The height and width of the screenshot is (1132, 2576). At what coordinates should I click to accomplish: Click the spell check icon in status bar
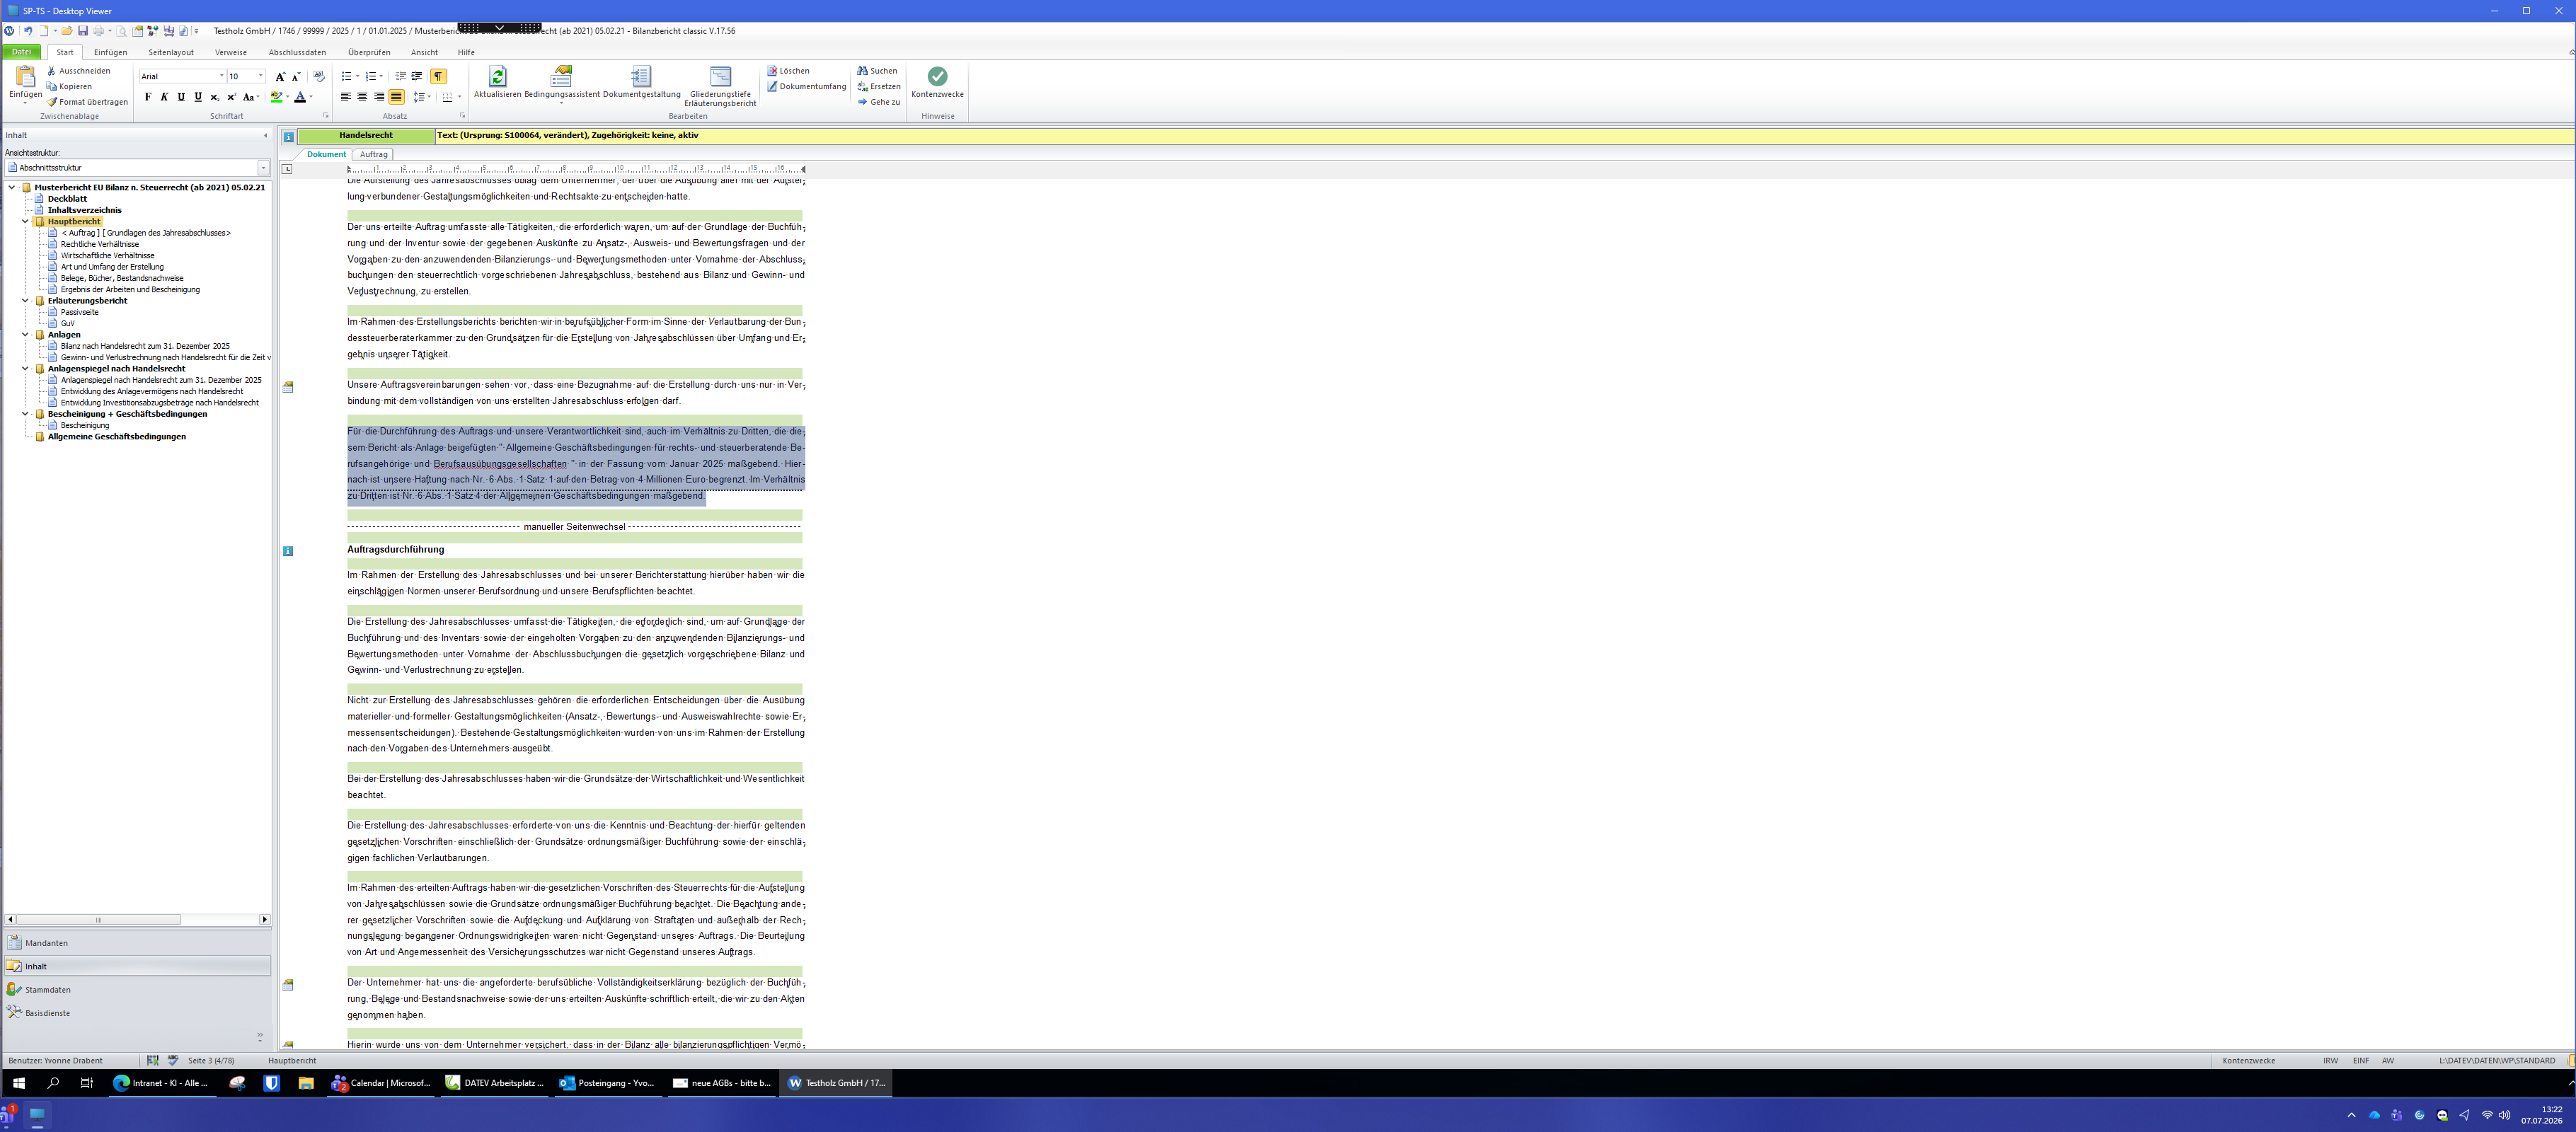(x=173, y=1060)
